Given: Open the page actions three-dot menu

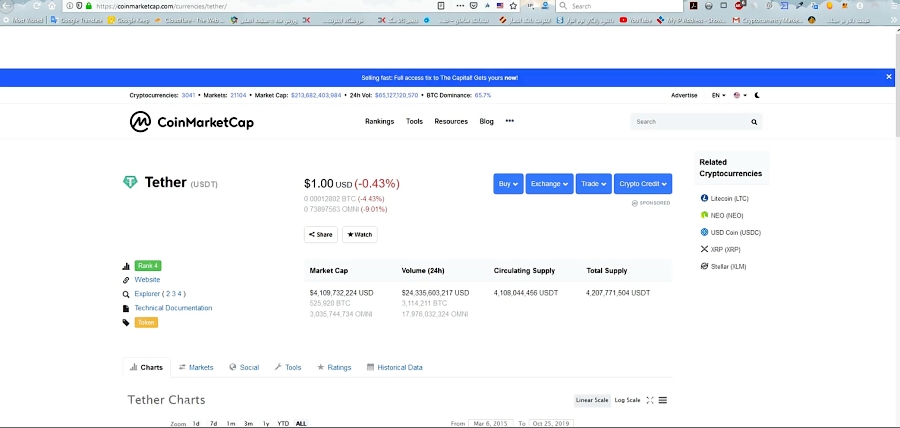Looking at the screenshot, I should (460, 6).
